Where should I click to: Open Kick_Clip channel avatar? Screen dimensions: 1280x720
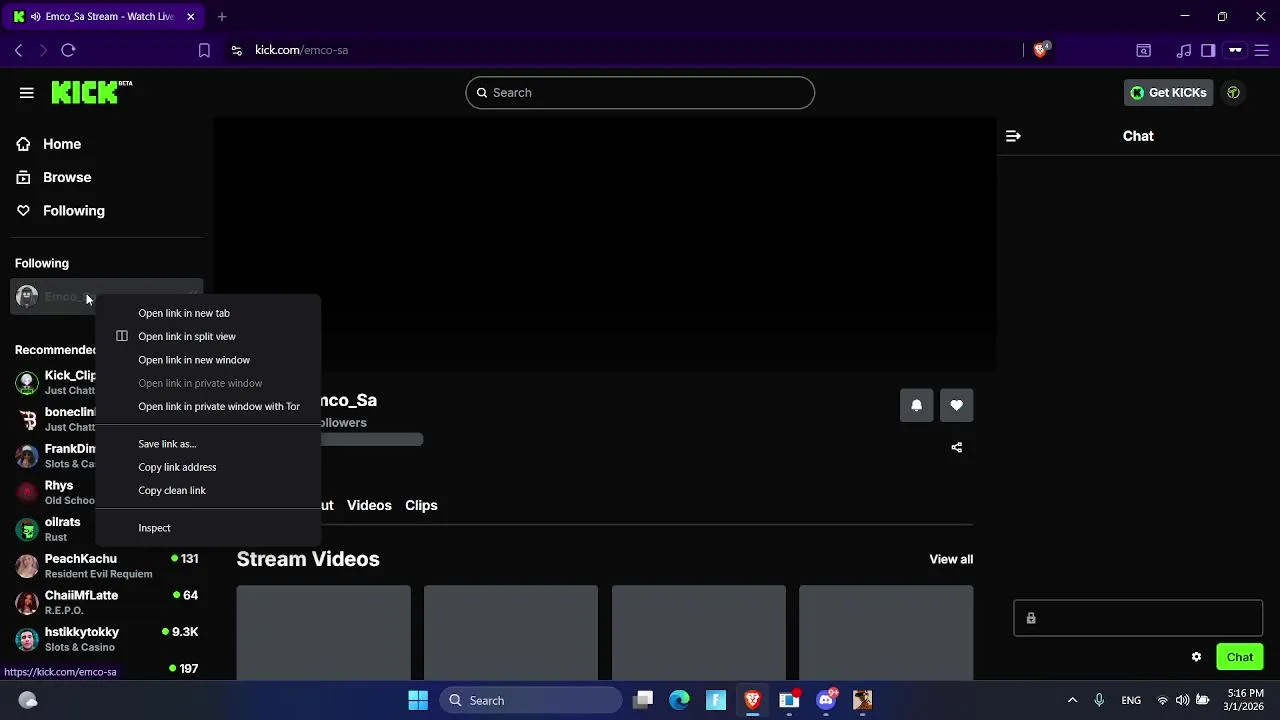(27, 383)
